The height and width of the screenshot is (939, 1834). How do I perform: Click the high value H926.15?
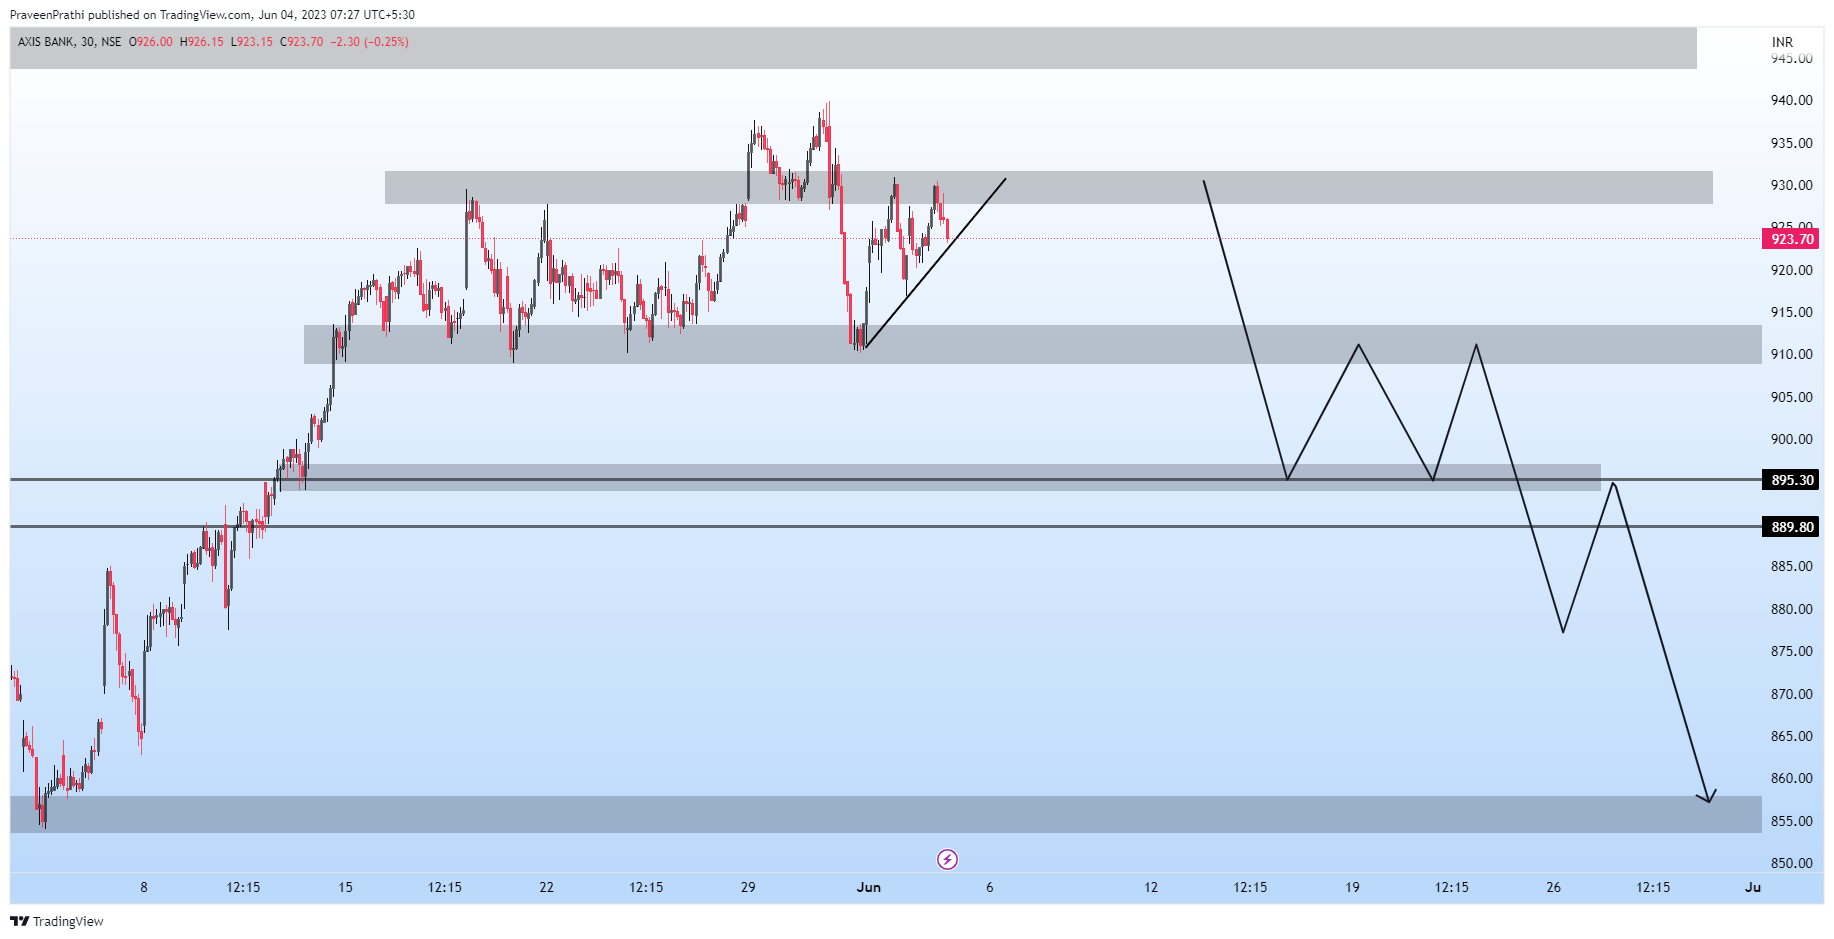[x=202, y=42]
